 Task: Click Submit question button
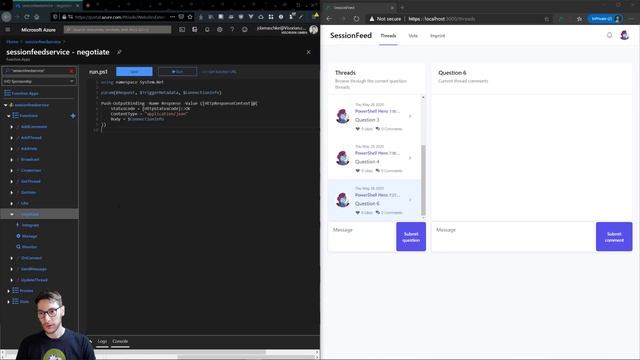point(411,237)
